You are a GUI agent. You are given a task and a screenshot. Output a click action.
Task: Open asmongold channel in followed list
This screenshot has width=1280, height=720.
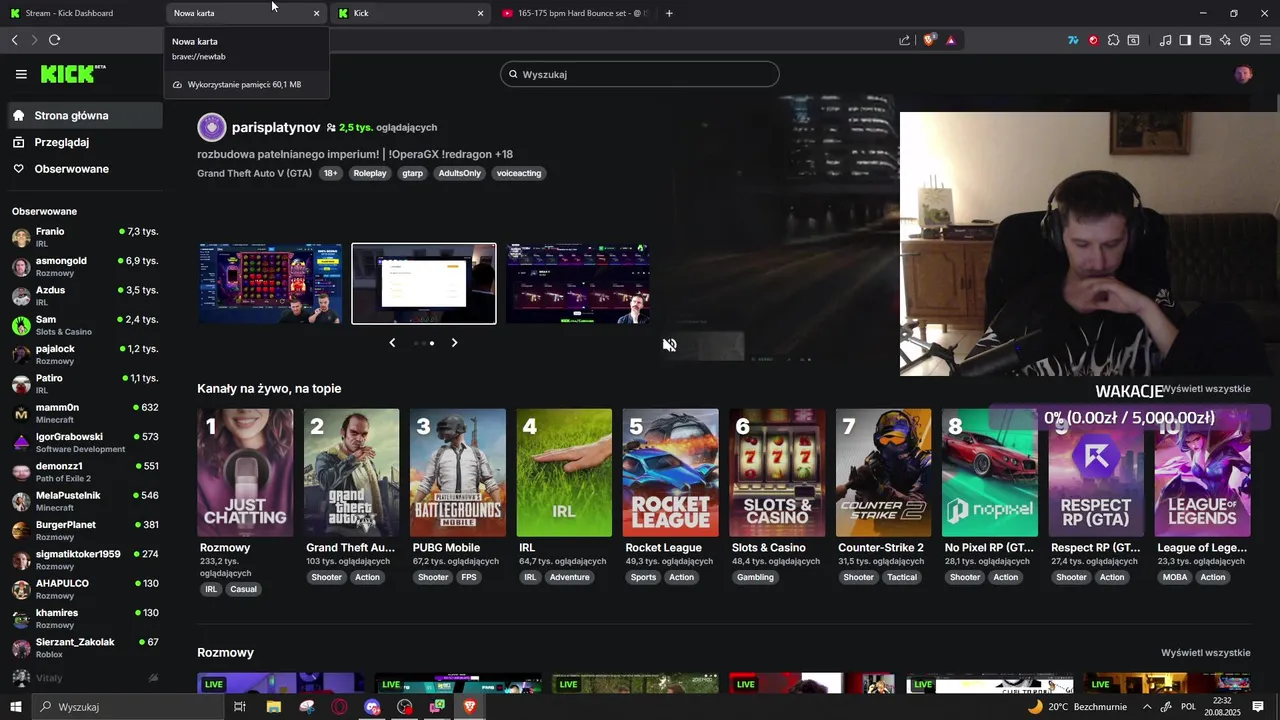[x=85, y=267]
